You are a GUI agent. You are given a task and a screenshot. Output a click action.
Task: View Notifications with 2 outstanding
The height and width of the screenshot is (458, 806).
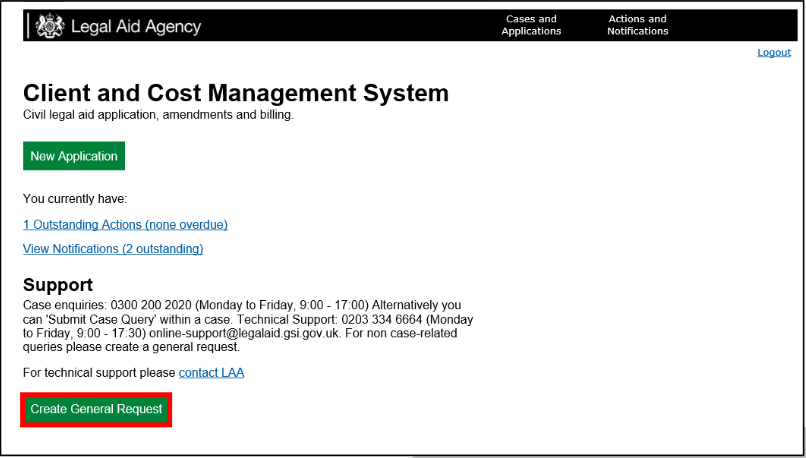[113, 249]
